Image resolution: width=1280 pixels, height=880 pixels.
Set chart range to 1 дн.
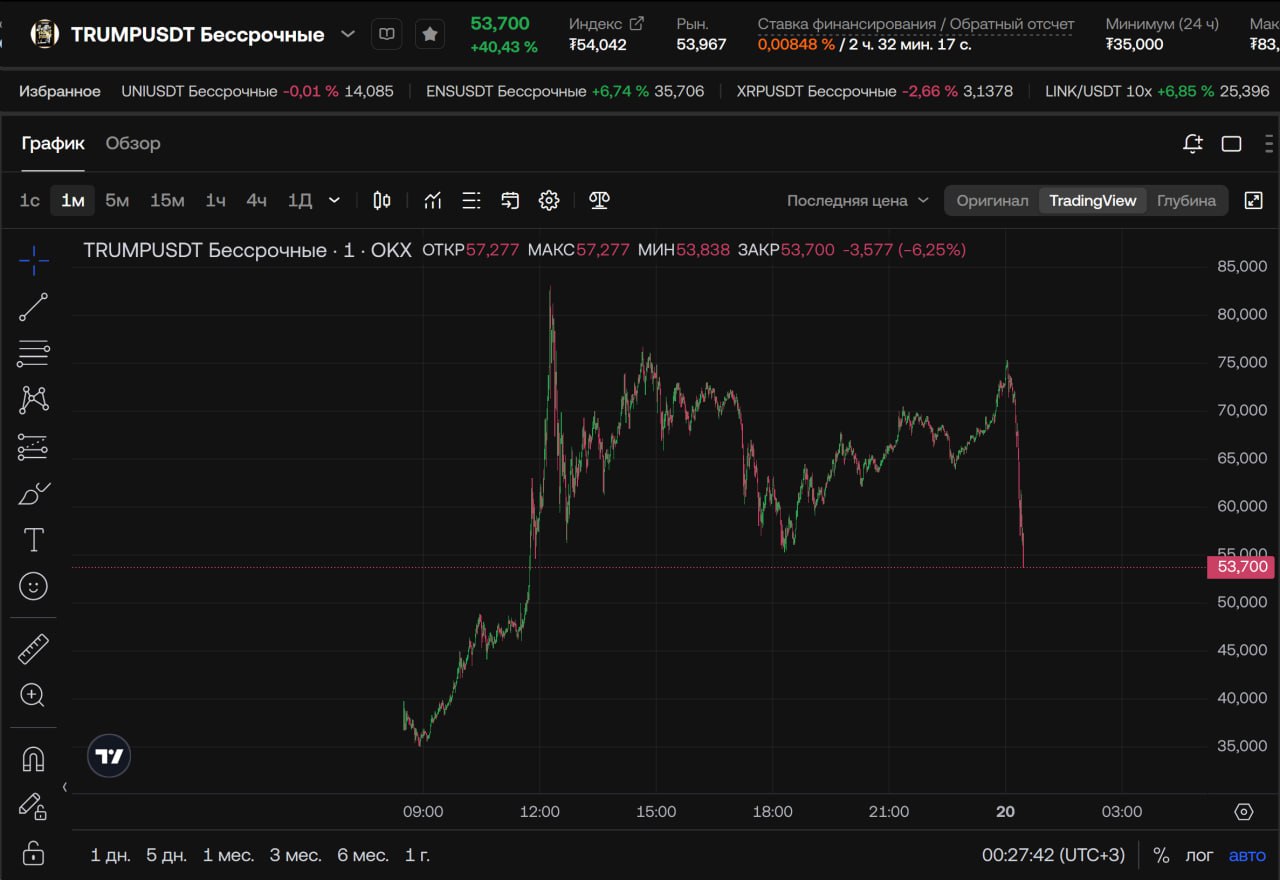[110, 855]
